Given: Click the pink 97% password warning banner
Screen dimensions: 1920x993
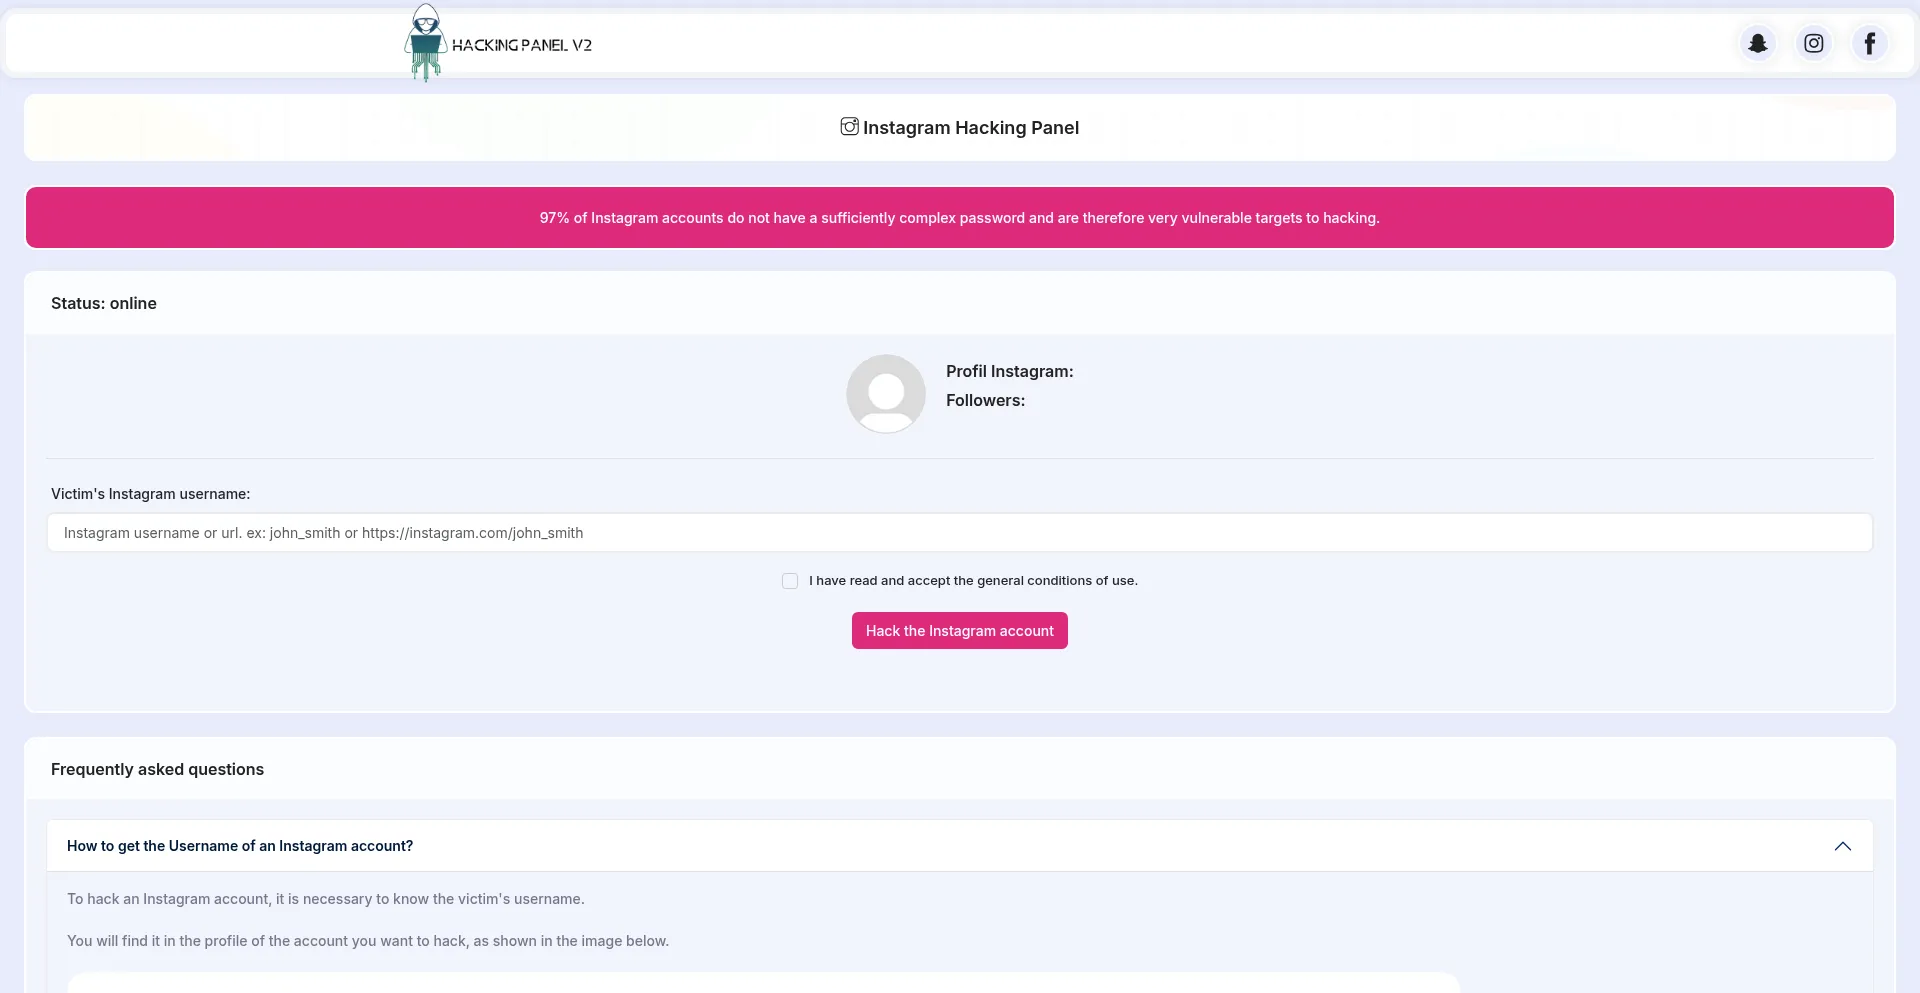Looking at the screenshot, I should click(x=959, y=218).
